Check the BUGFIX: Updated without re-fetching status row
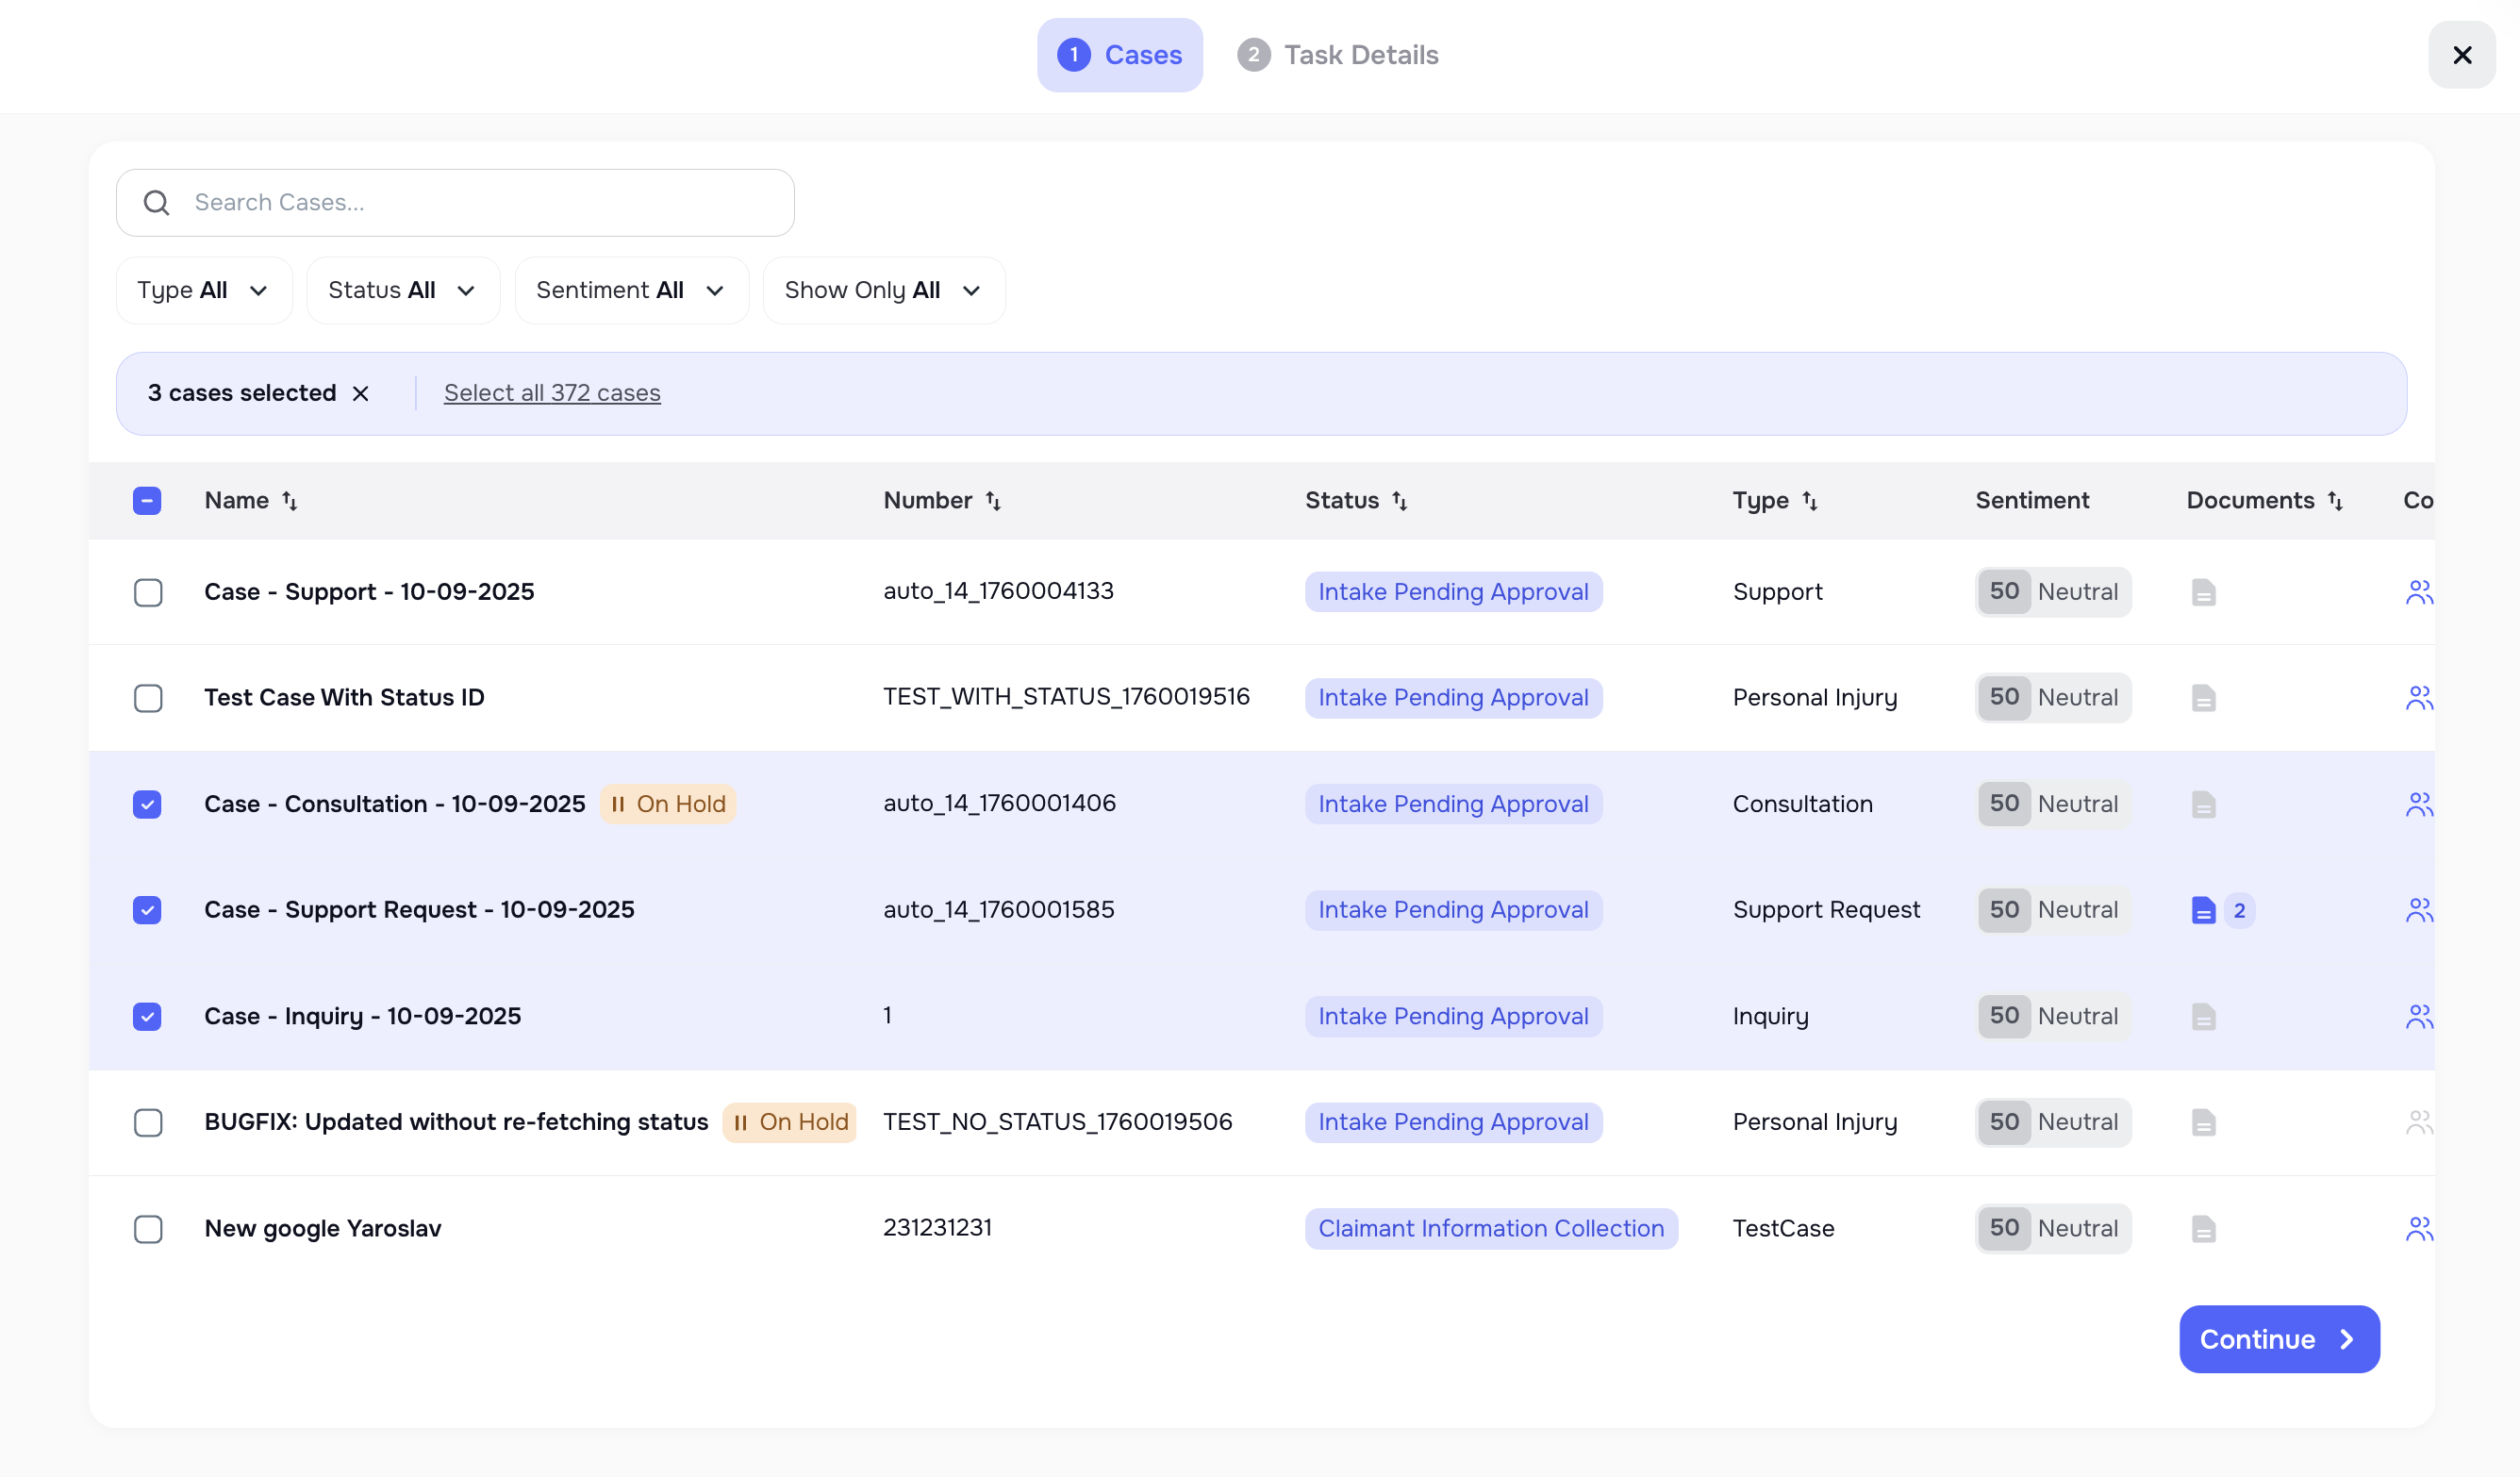The width and height of the screenshot is (2520, 1477). tap(147, 1122)
